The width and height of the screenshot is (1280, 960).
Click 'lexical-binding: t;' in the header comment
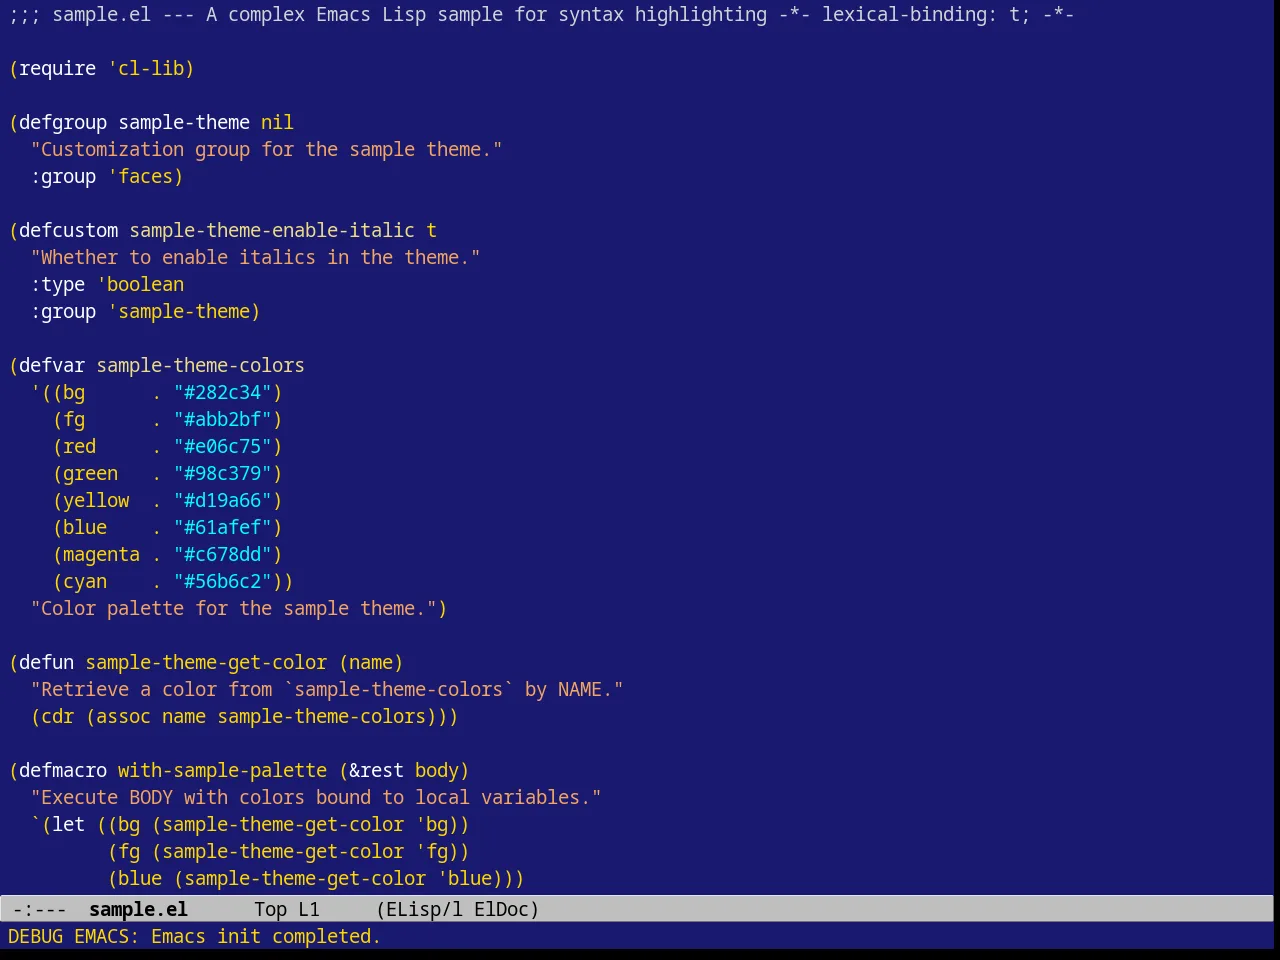926,14
